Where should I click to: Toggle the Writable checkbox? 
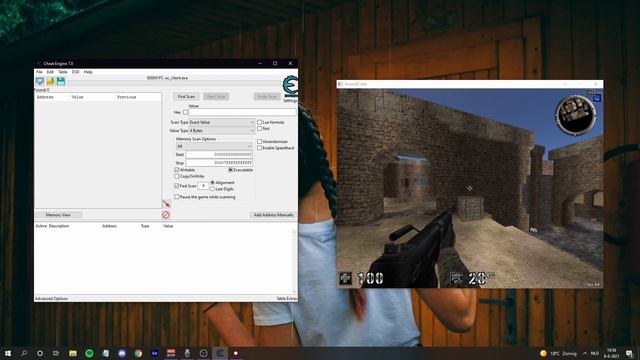[x=177, y=169]
